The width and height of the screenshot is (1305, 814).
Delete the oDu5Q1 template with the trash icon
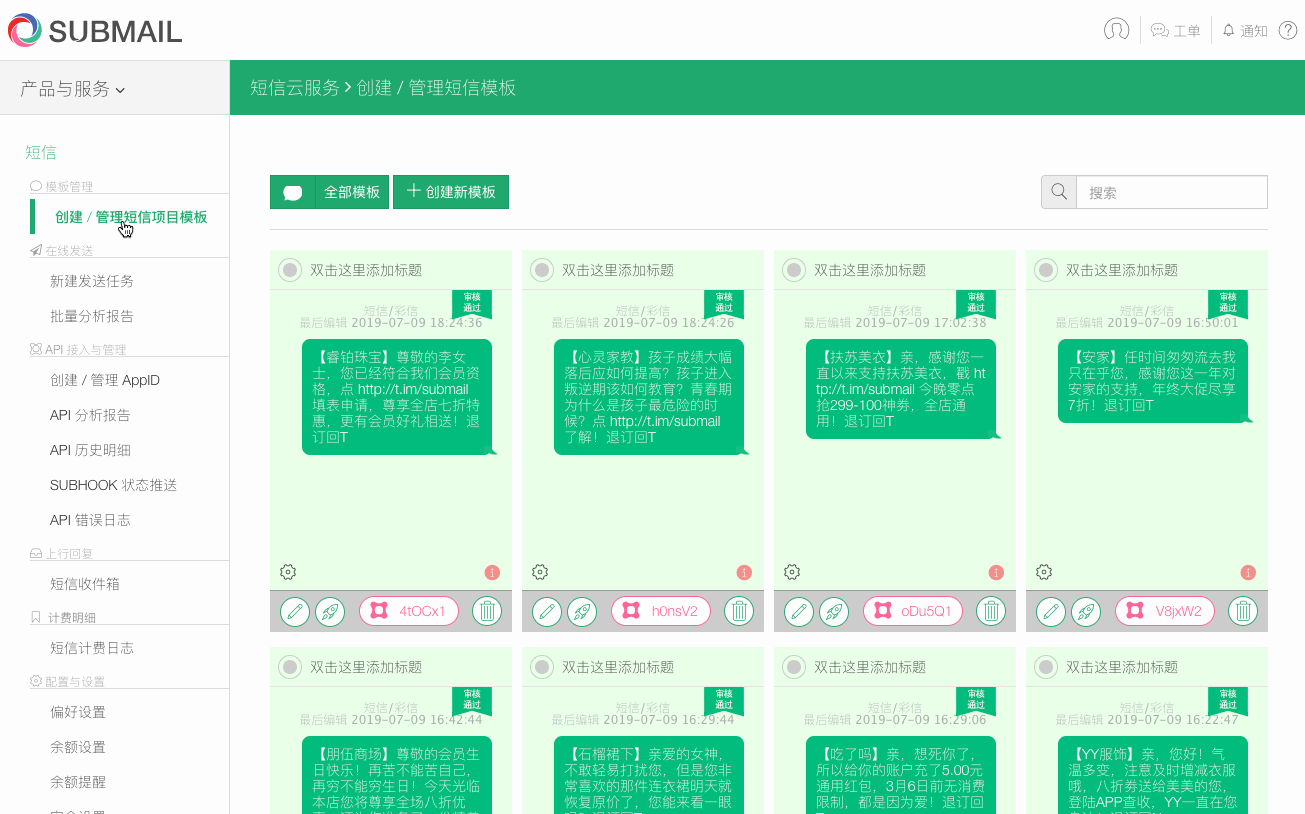(991, 611)
